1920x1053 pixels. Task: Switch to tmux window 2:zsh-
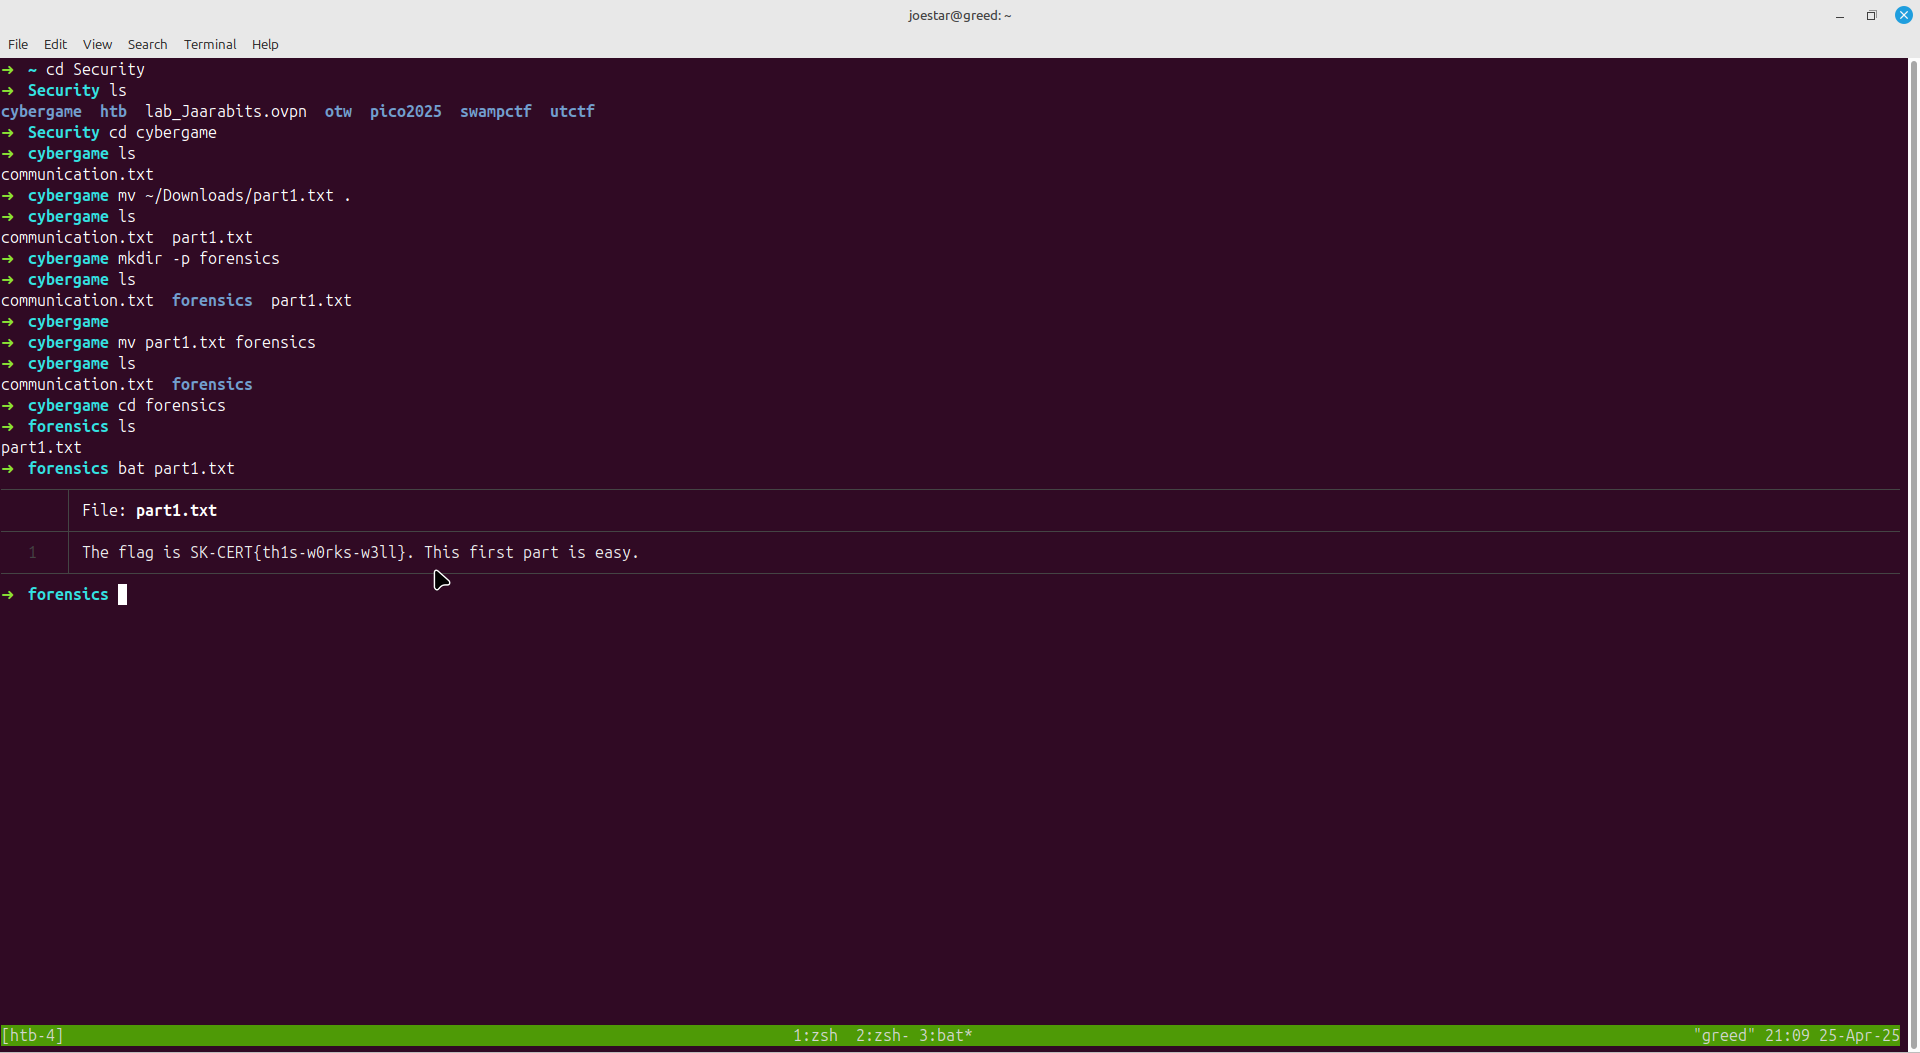coord(881,1035)
